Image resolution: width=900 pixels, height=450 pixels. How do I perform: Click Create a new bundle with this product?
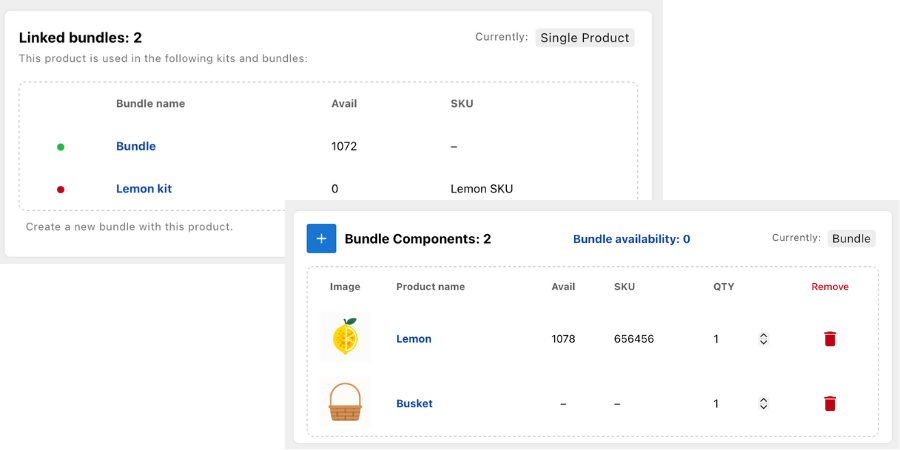129,227
